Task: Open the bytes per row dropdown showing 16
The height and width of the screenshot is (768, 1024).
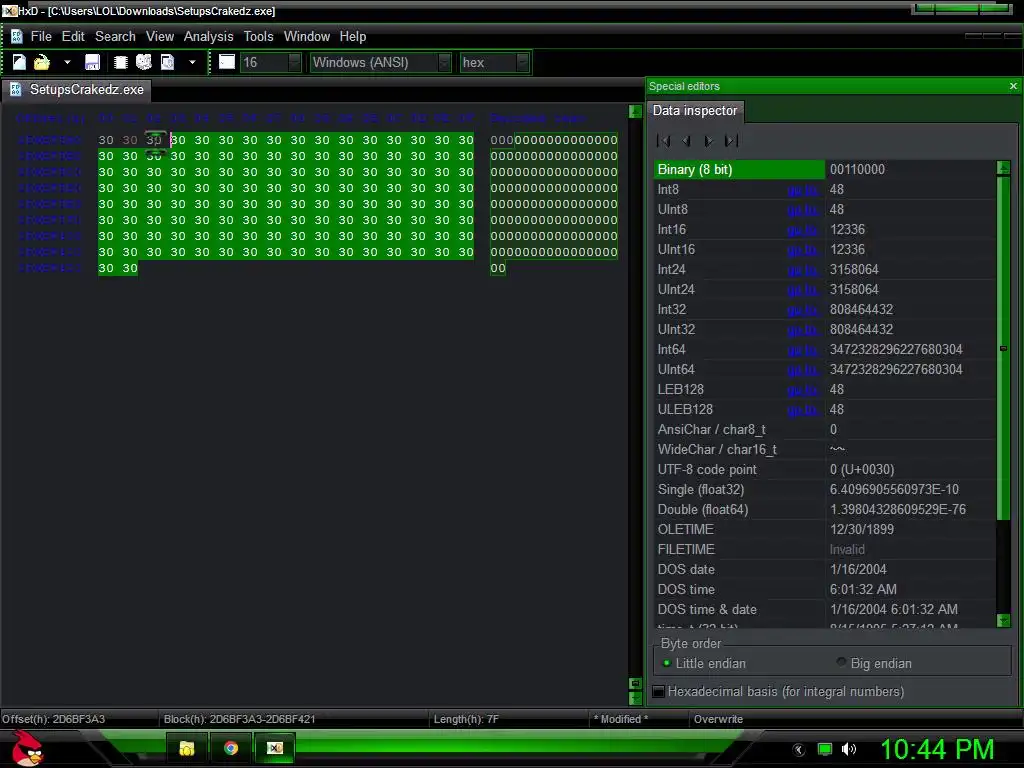Action: (295, 62)
